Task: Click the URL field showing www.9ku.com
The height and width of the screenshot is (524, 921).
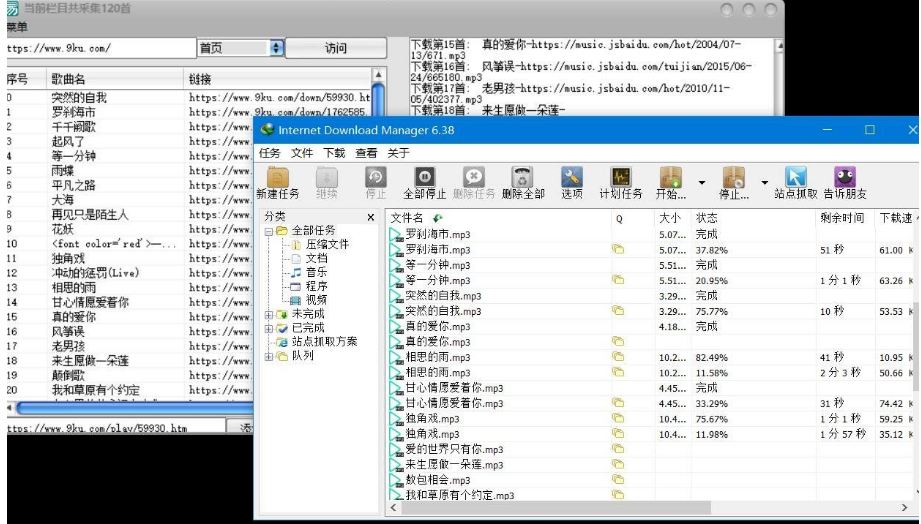Action: [101, 48]
